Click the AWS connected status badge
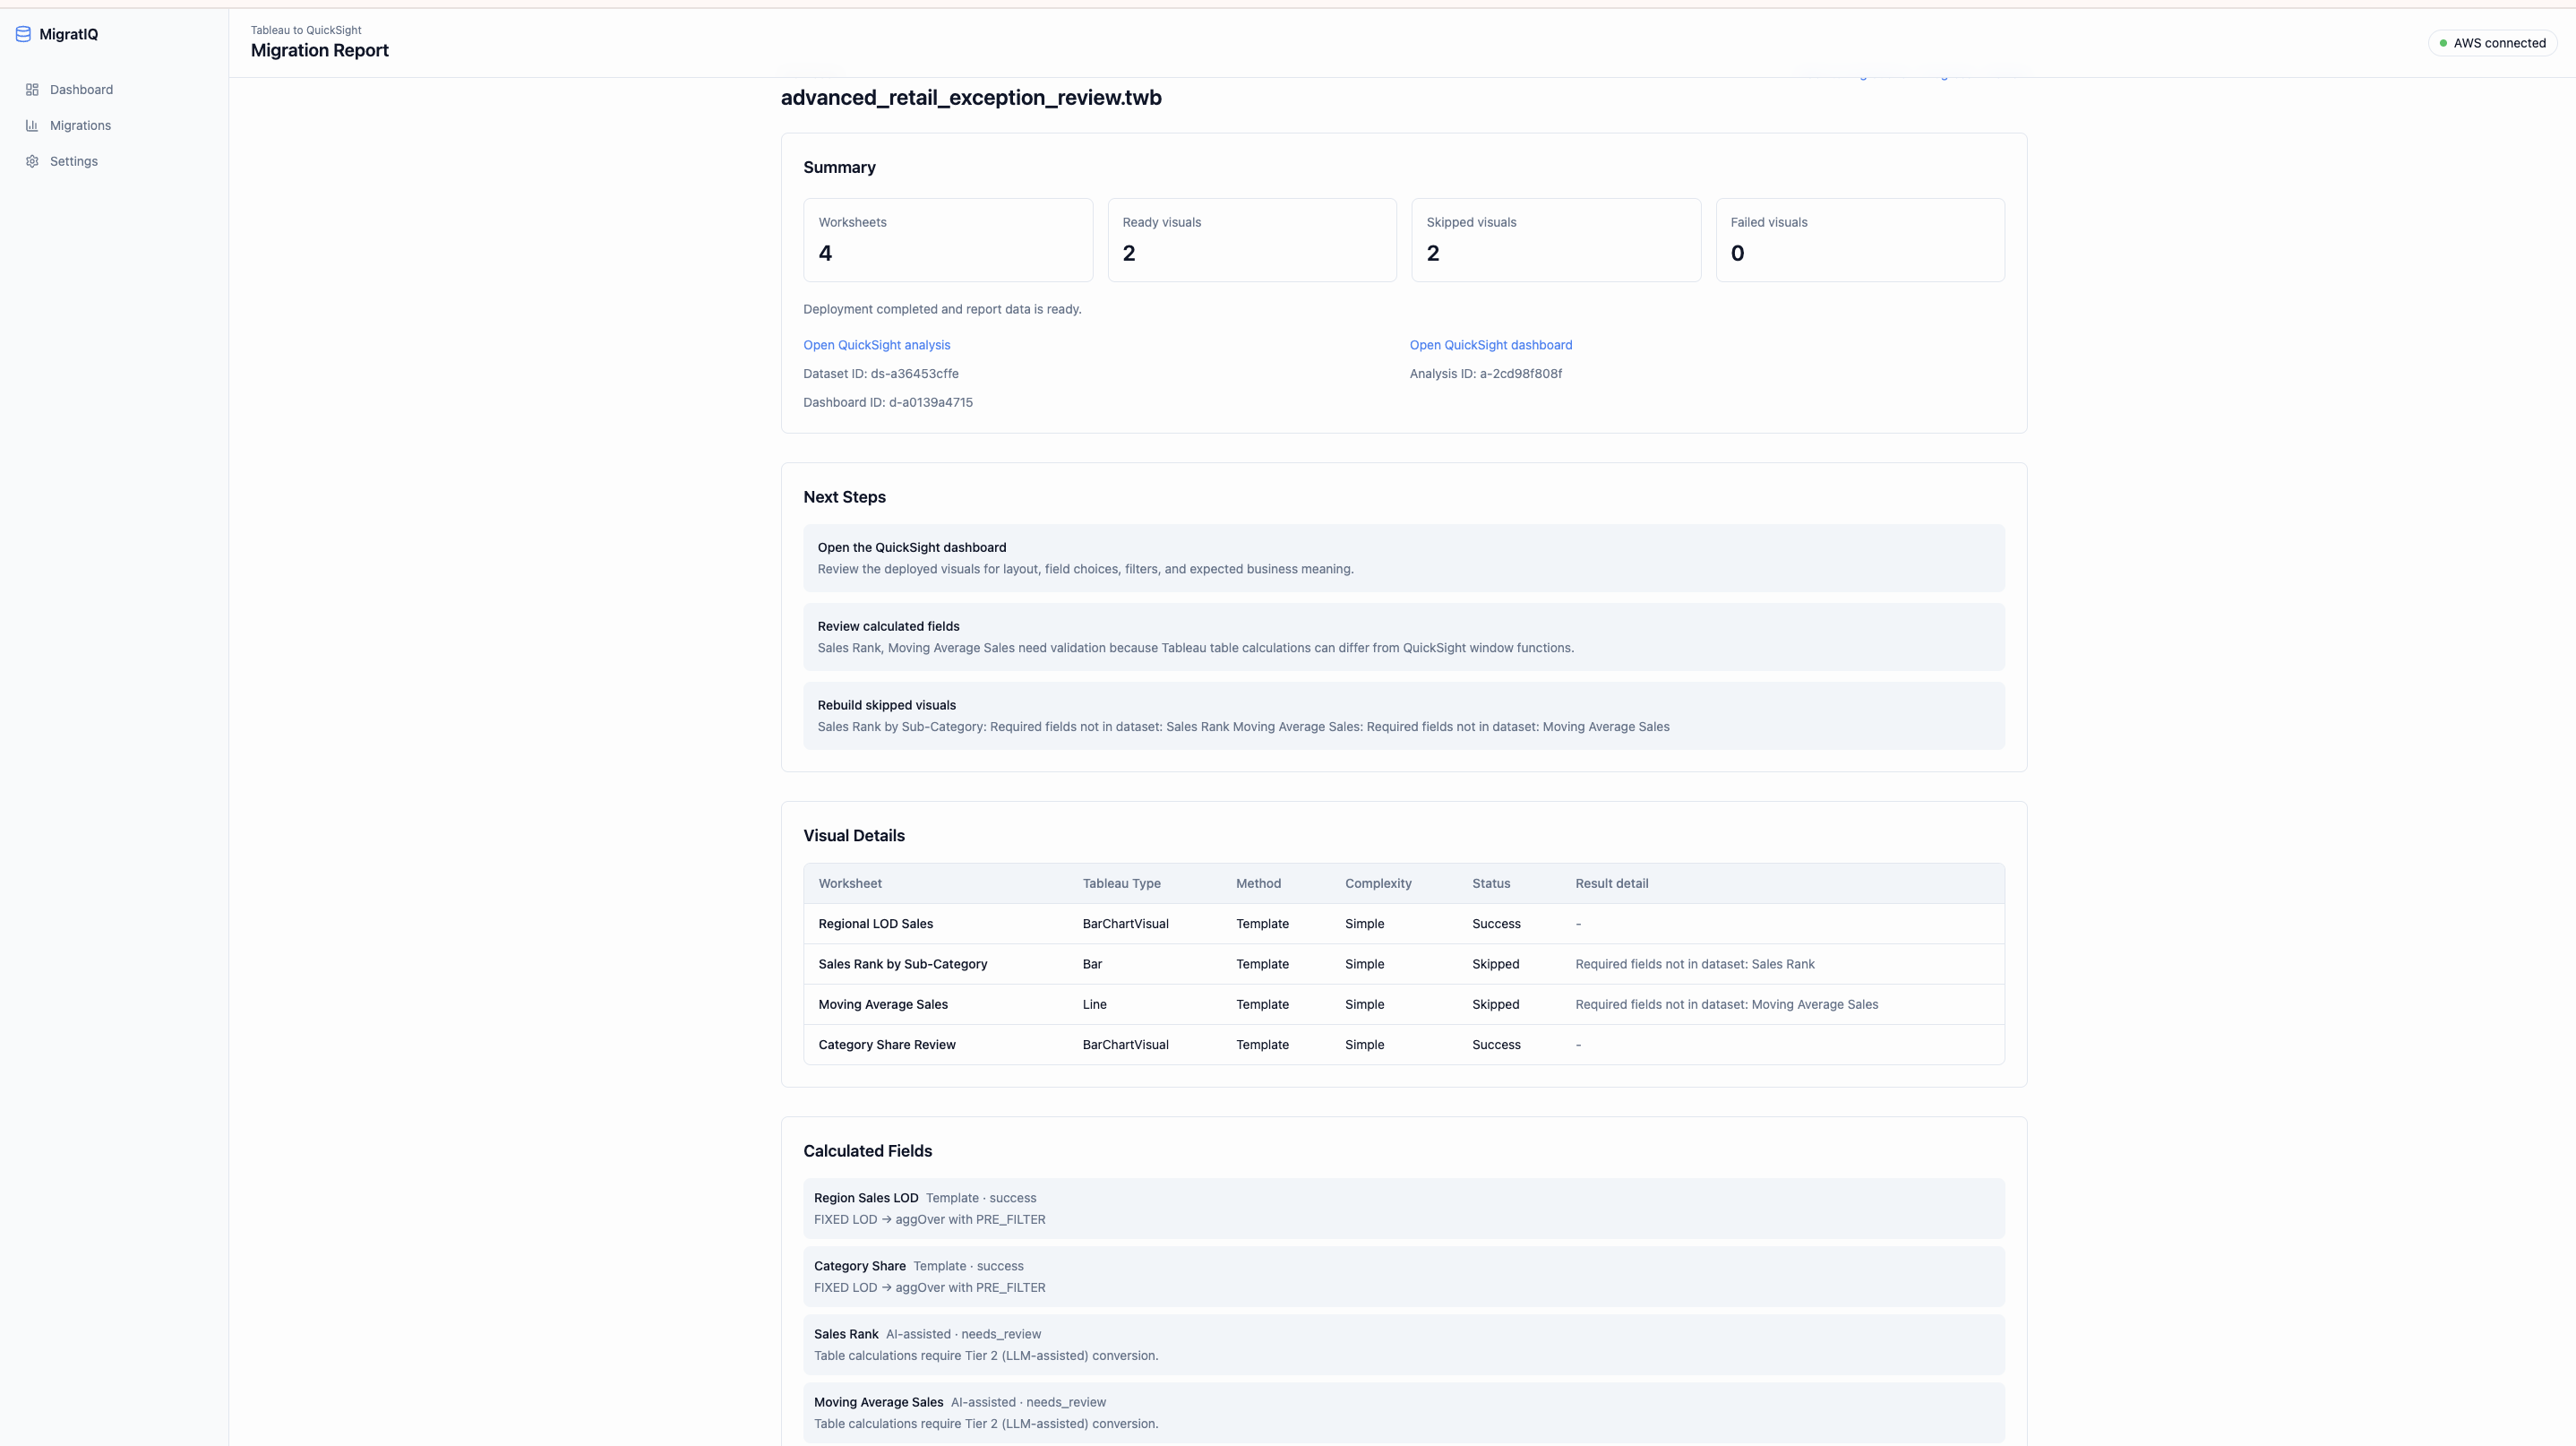Image resolution: width=2576 pixels, height=1446 pixels. tap(2493, 43)
